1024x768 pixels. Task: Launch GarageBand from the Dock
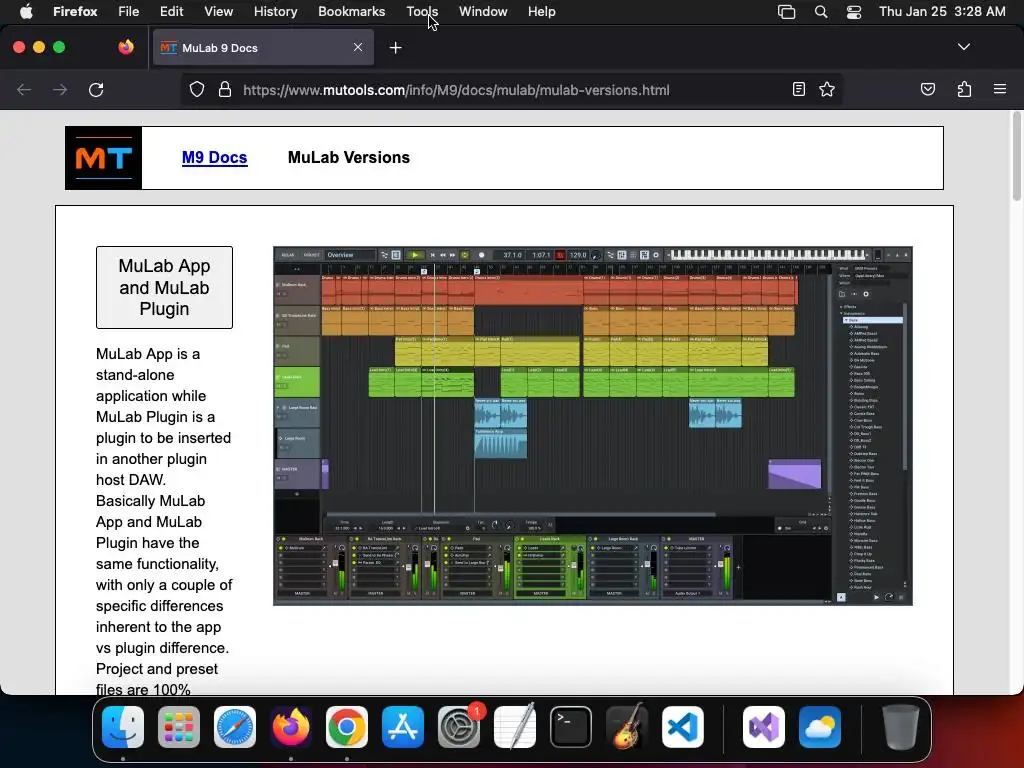click(x=627, y=727)
